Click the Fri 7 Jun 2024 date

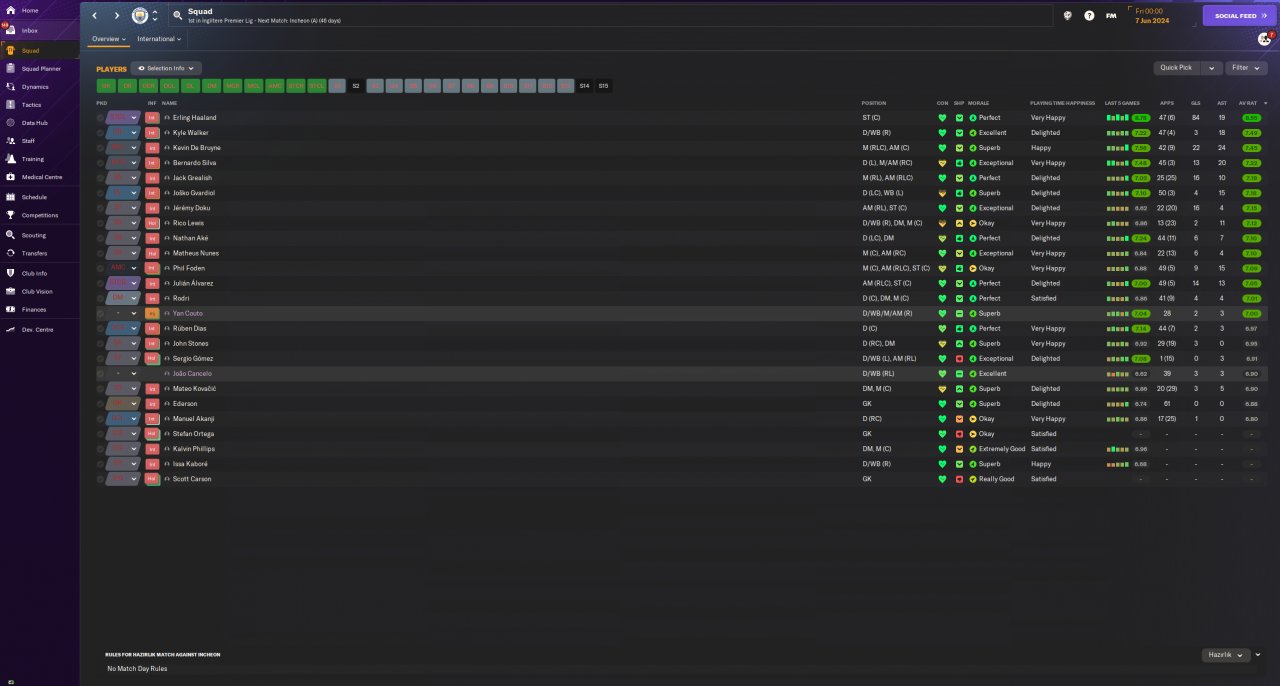1152,16
